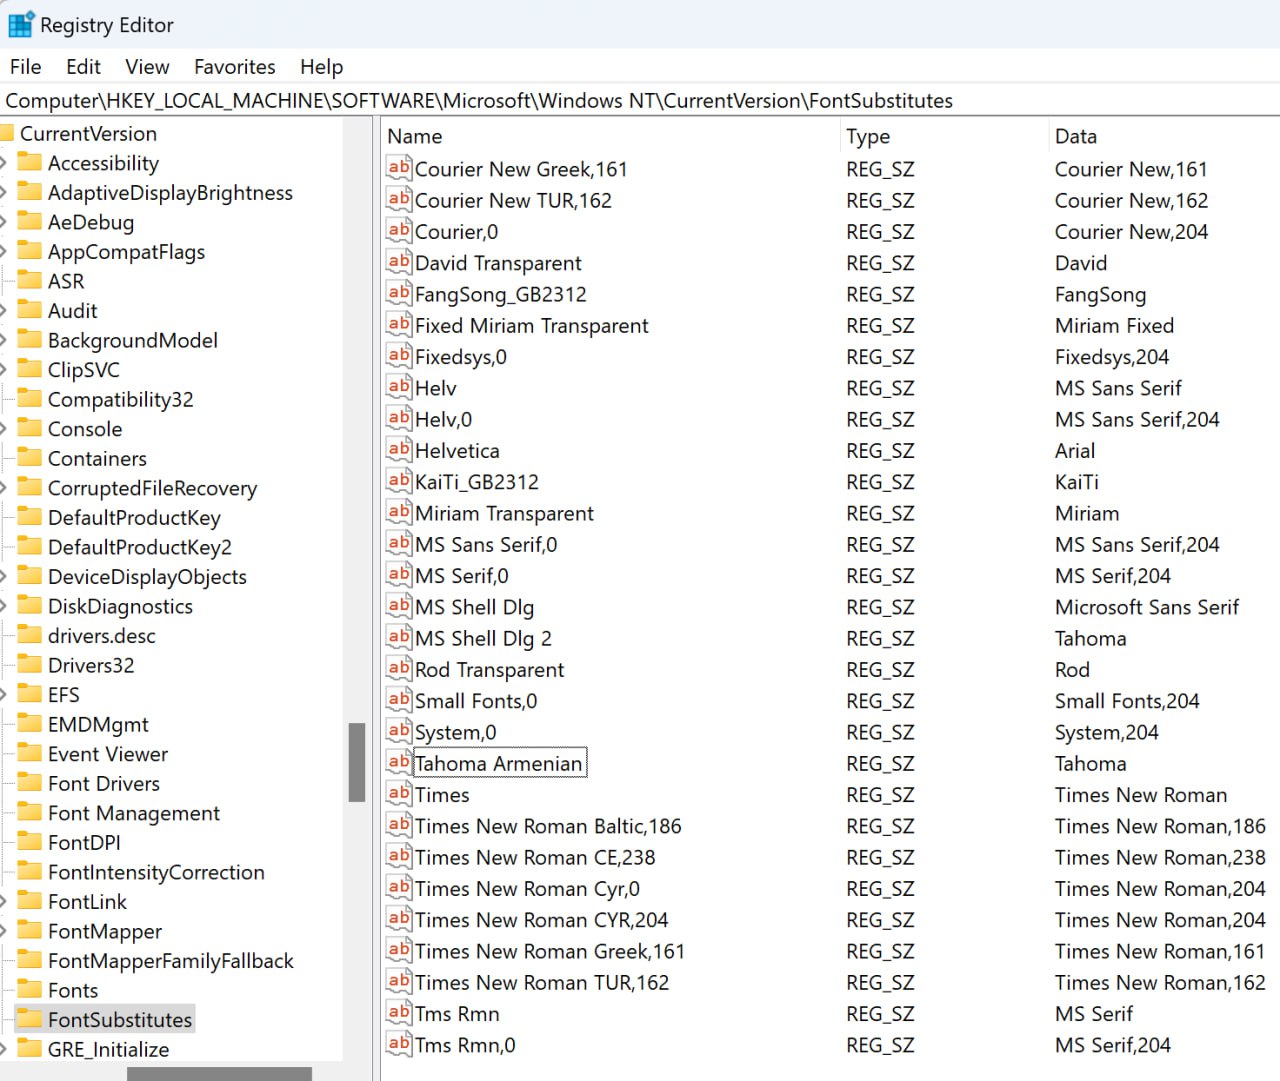The image size is (1280, 1081).
Task: Click the Registry Editor app icon in title bar
Action: 20,24
